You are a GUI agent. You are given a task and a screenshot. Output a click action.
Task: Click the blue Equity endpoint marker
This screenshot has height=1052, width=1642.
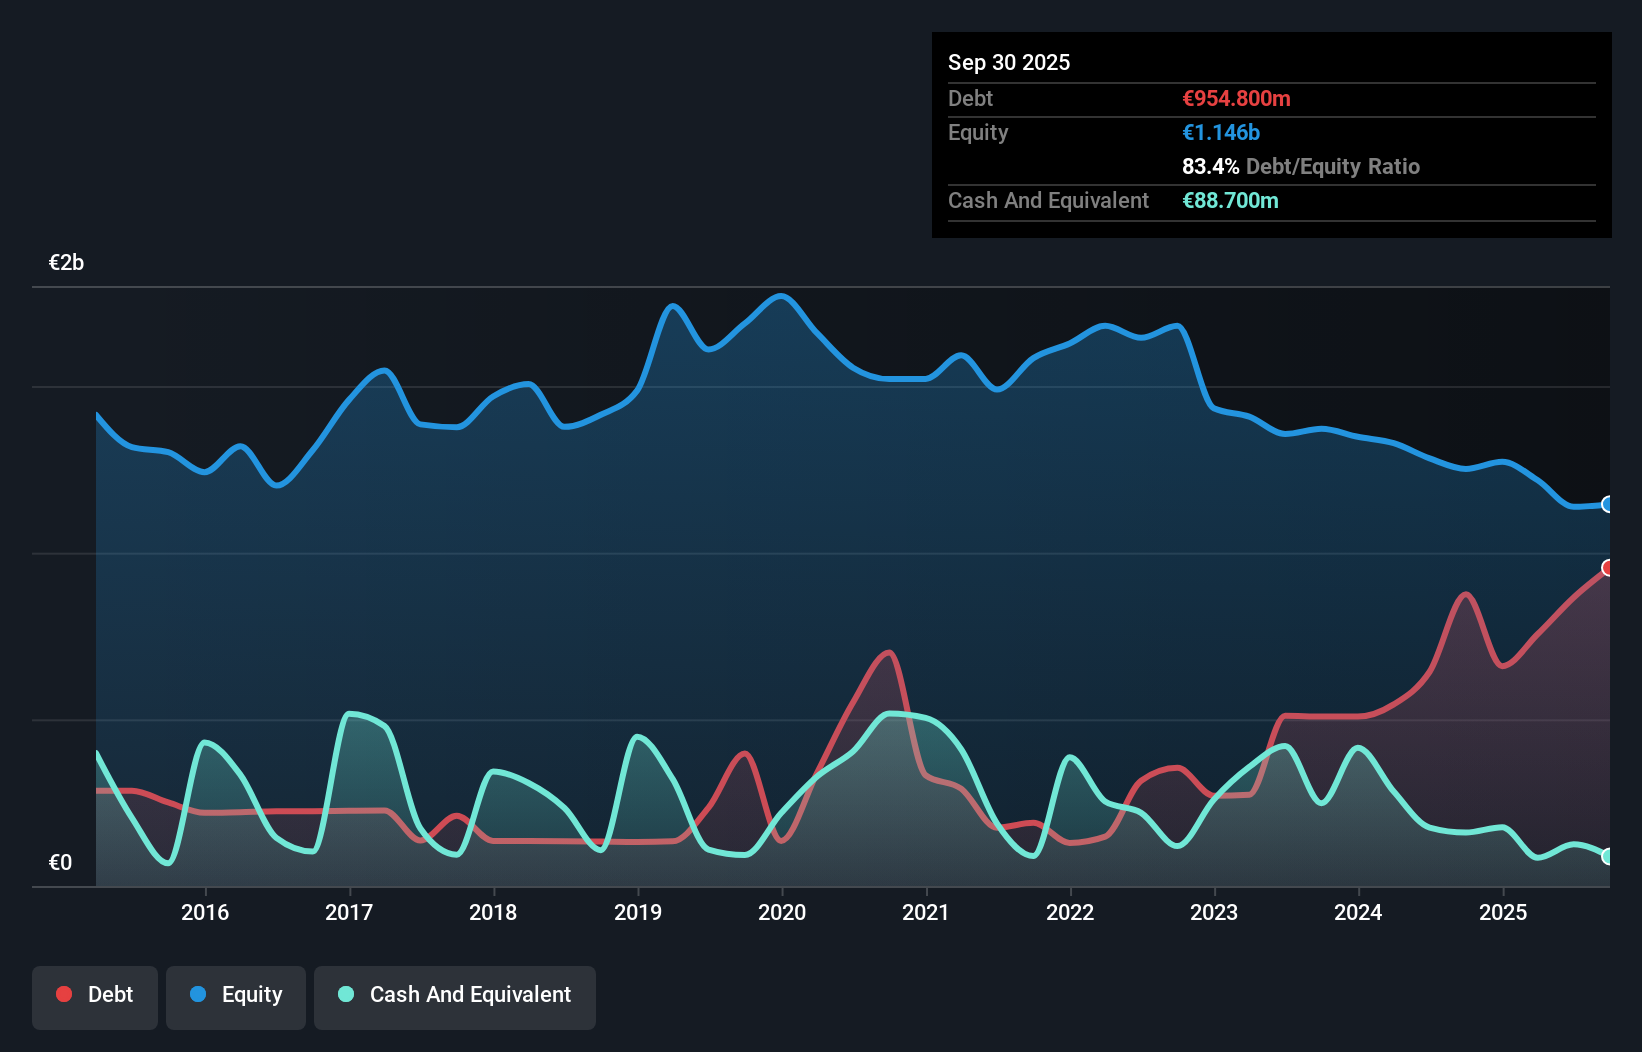tap(1608, 505)
